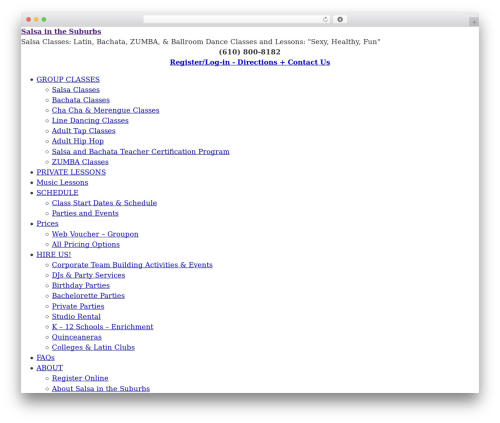Viewport: 500px width, 423px height.
Task: Open Web Voucher – Groupon link
Action: 95,234
